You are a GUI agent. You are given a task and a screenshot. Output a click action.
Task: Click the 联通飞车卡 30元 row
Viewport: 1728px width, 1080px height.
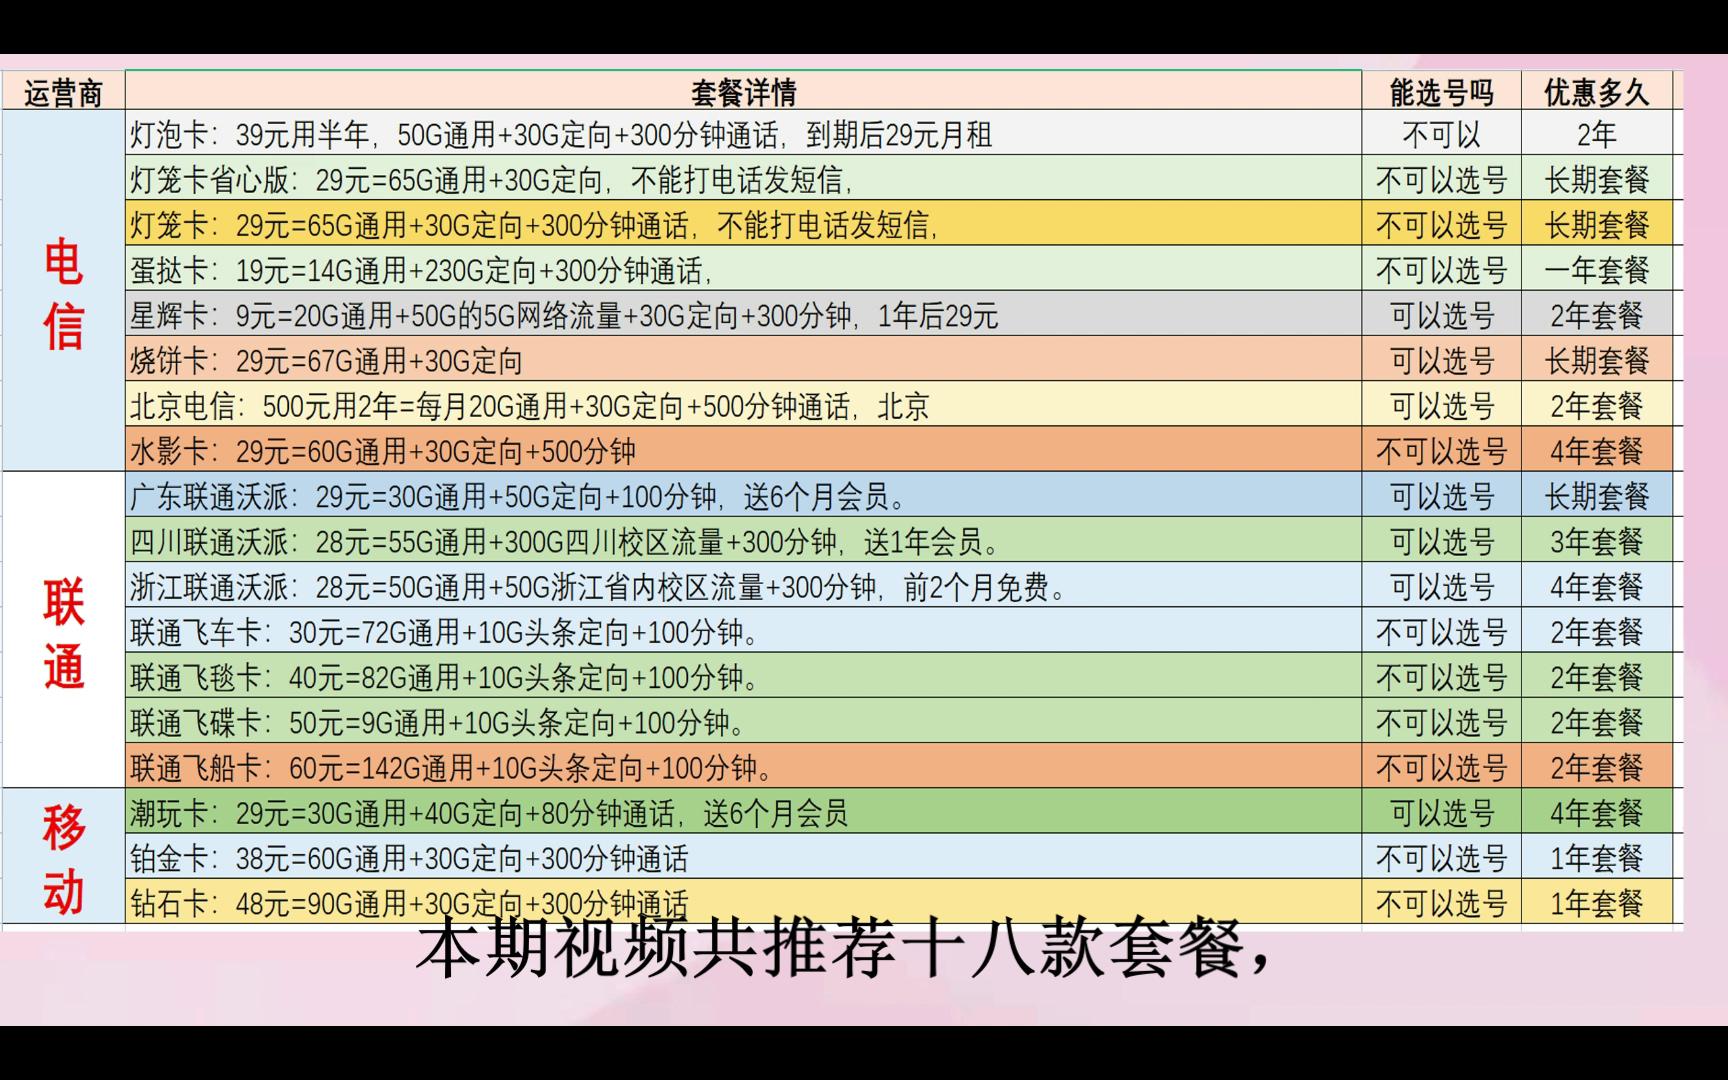point(743,631)
